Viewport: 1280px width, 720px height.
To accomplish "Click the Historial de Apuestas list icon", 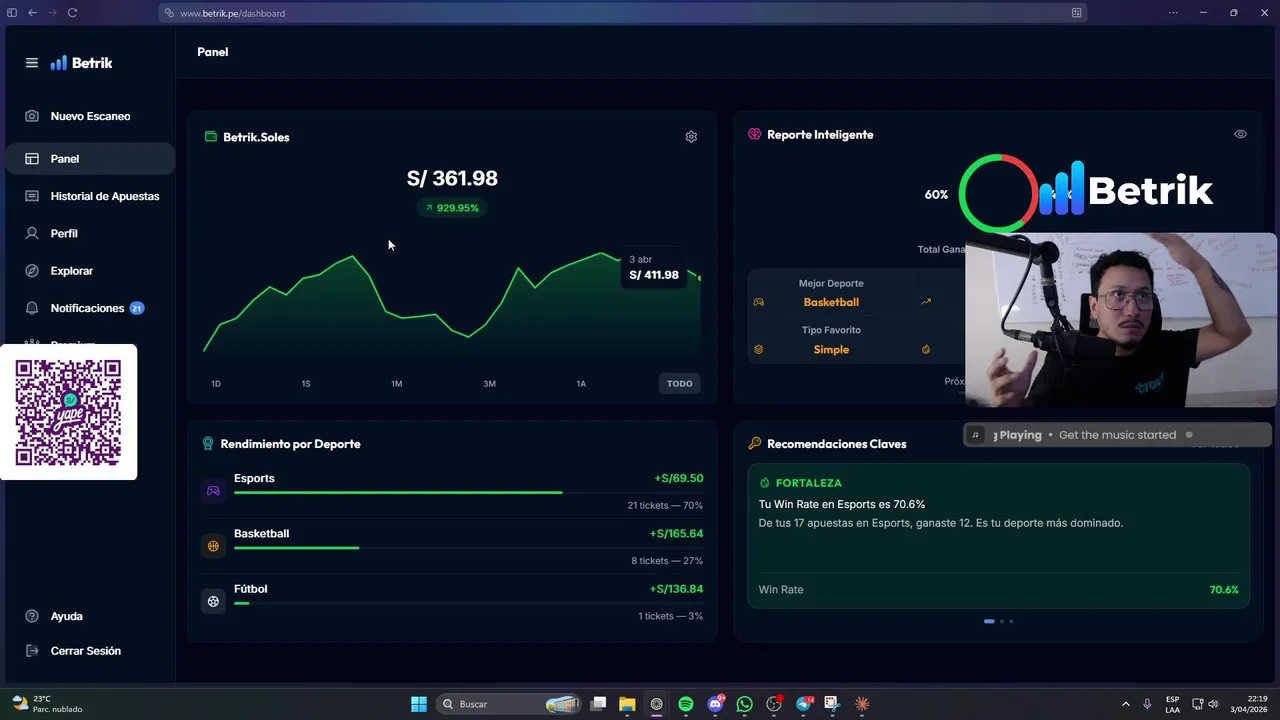I will [32, 196].
